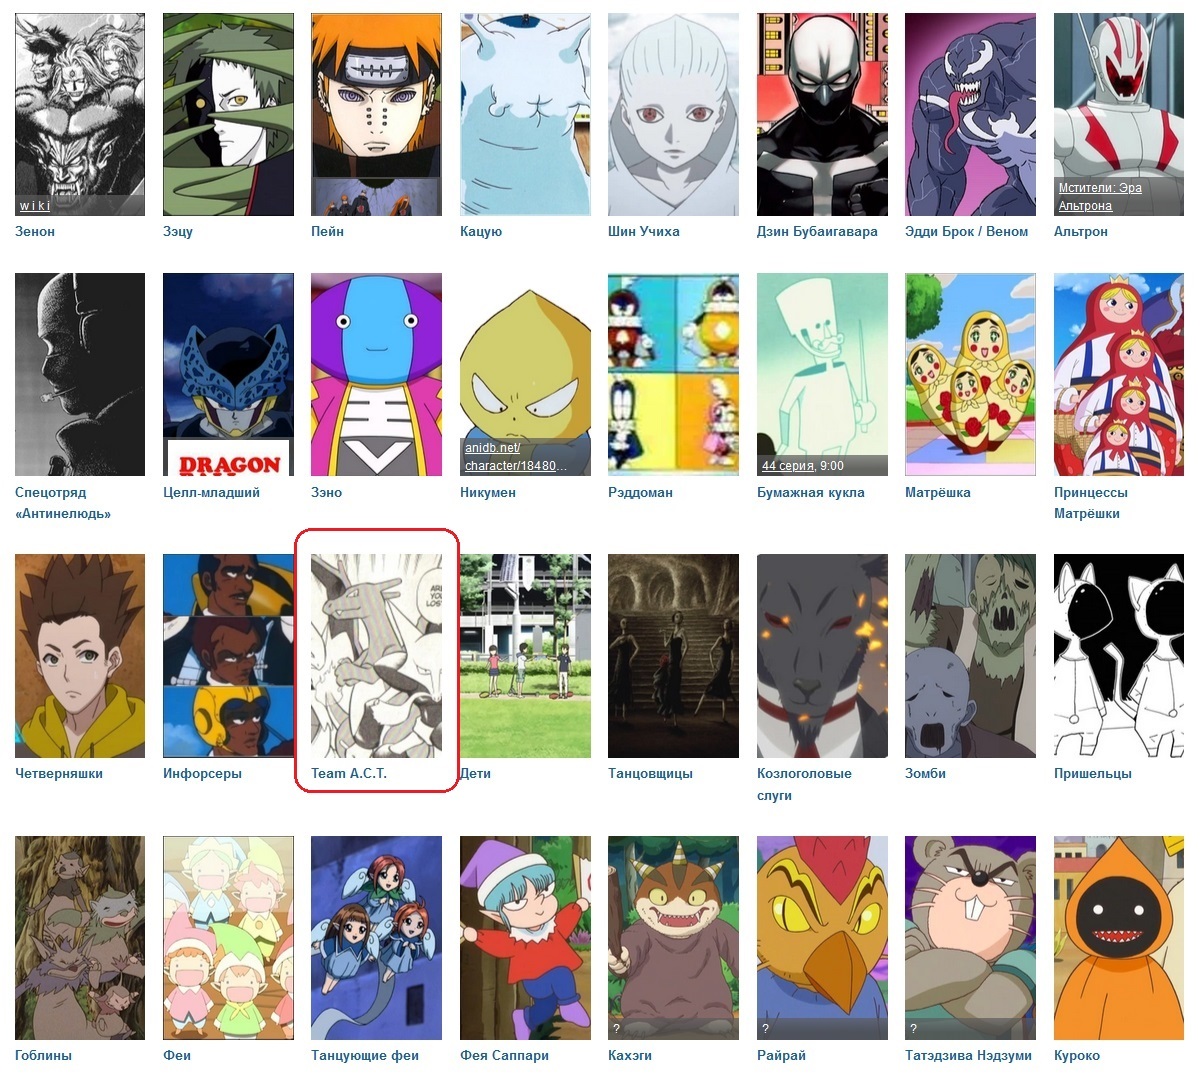Click the Пейн character image
This screenshot has height=1080, width=1200.
(x=376, y=114)
